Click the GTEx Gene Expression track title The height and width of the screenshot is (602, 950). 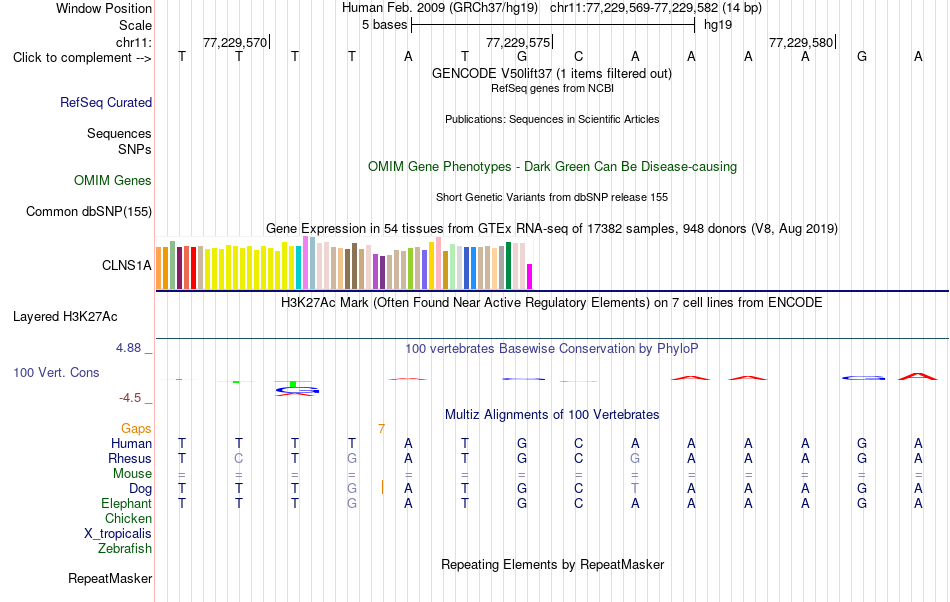[552, 228]
